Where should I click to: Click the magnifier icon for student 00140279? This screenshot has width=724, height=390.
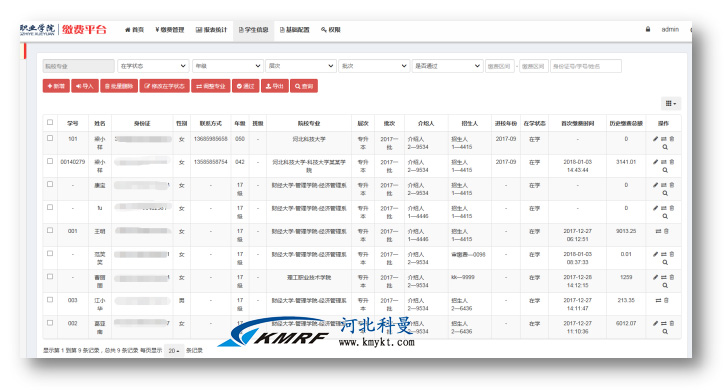665,170
